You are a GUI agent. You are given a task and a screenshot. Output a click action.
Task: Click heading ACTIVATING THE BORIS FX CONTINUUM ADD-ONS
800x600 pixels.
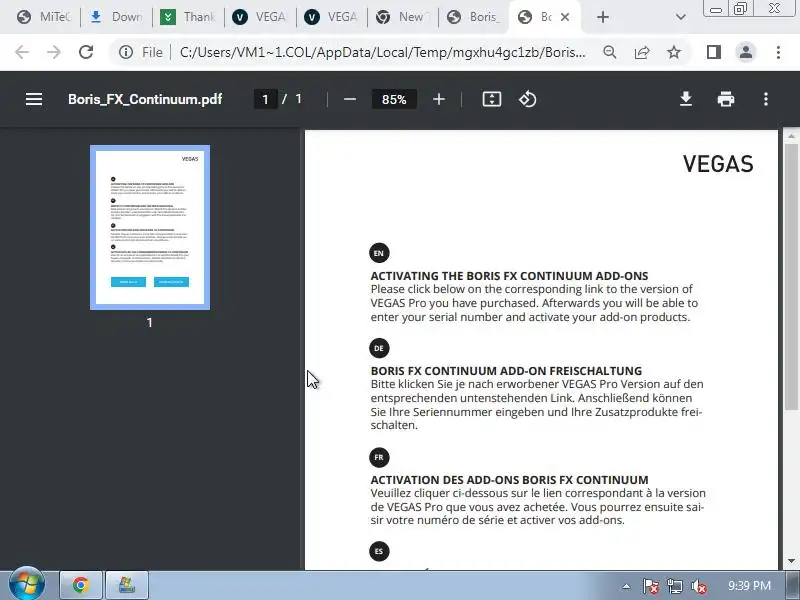(509, 276)
